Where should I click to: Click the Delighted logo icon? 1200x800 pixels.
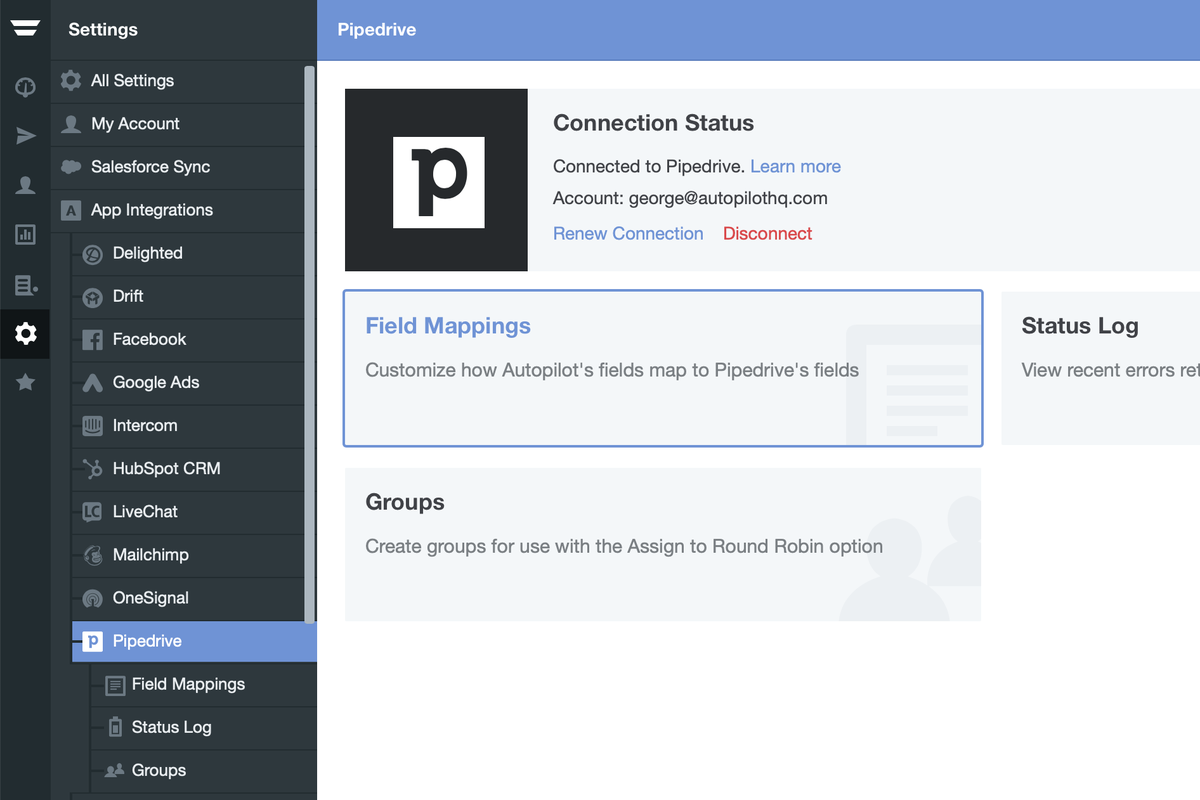click(x=92, y=254)
